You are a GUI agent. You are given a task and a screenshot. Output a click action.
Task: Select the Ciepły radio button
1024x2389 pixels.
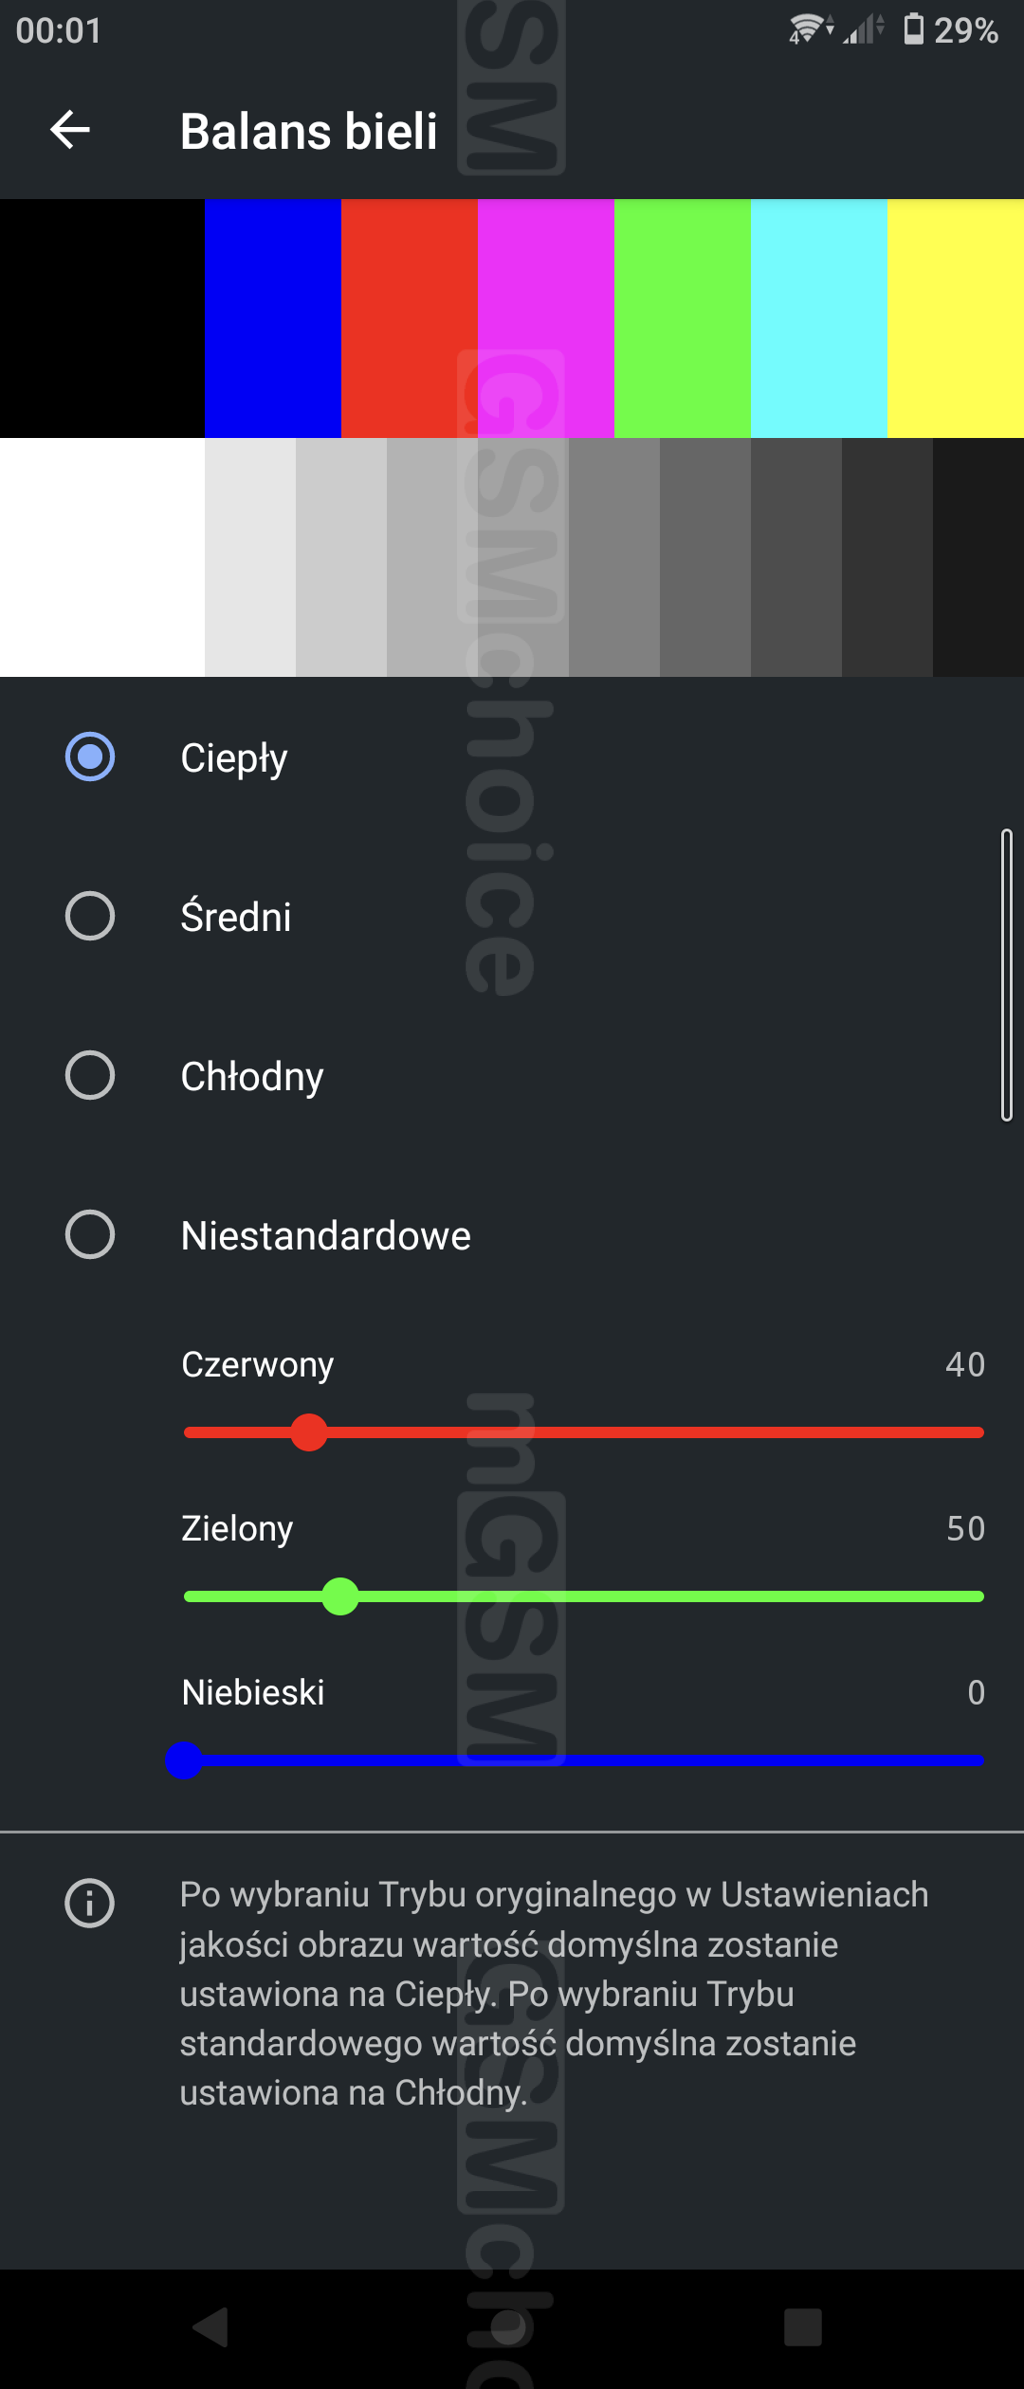pyautogui.click(x=90, y=757)
